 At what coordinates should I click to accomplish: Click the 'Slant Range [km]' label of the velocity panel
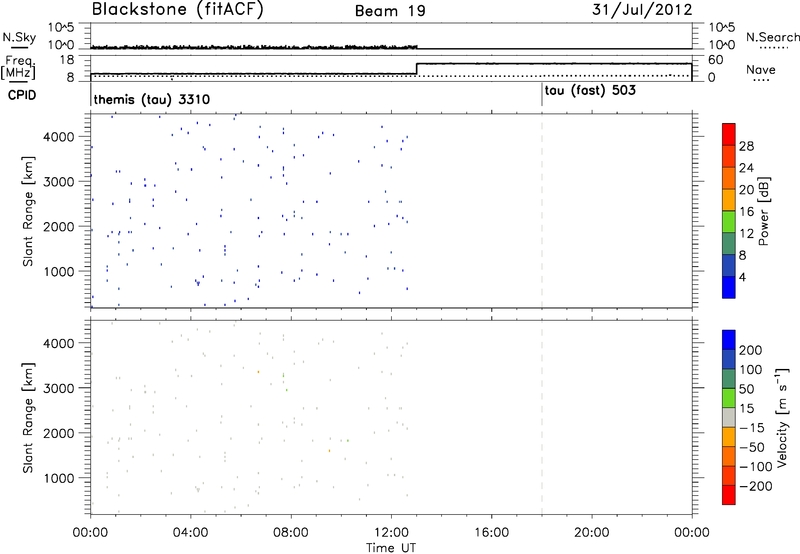coord(28,418)
